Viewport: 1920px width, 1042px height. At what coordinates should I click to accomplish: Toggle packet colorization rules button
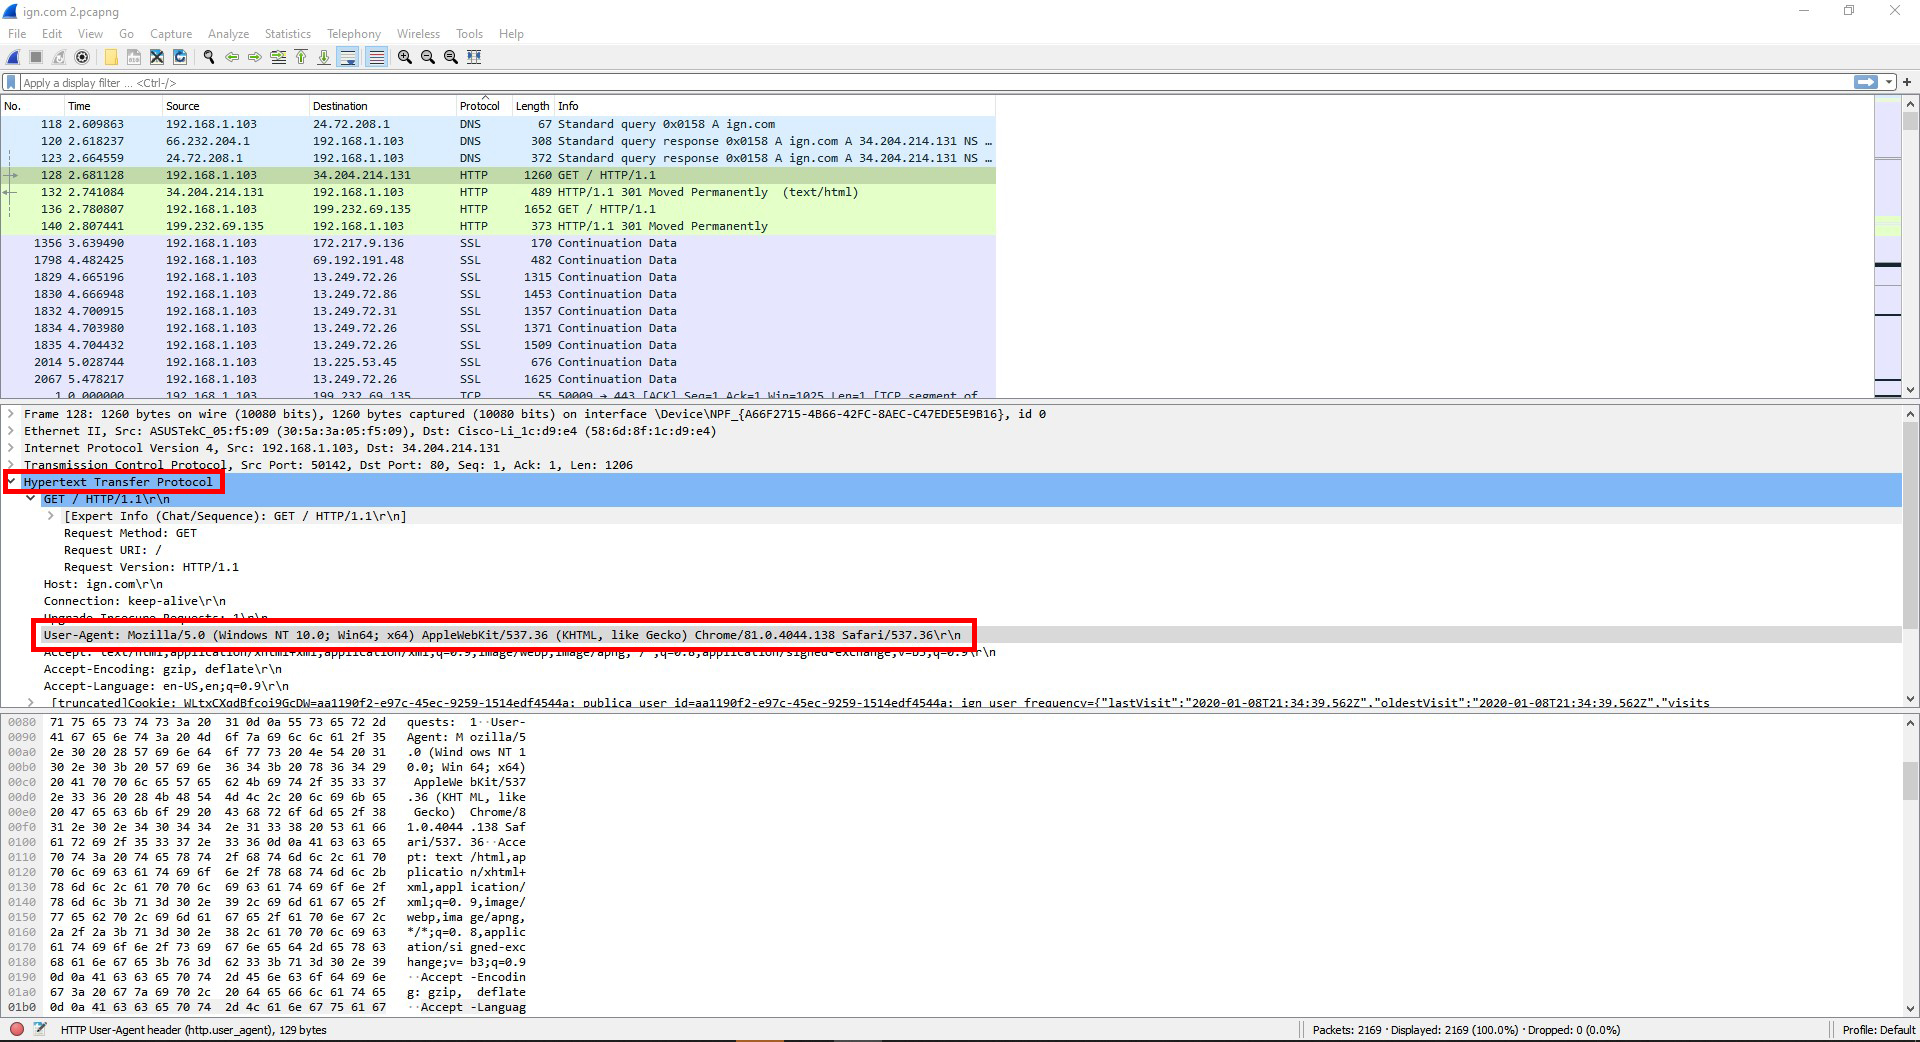coord(376,57)
